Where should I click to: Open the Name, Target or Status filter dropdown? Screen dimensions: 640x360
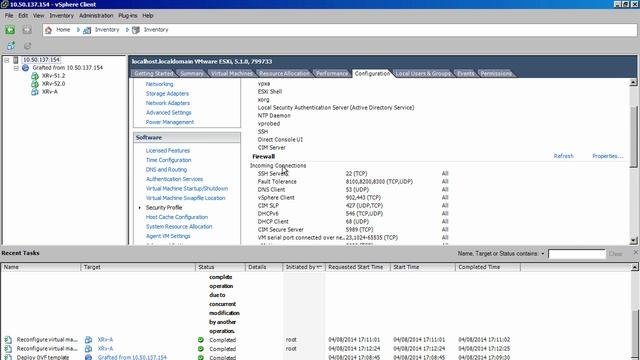[x=543, y=254]
